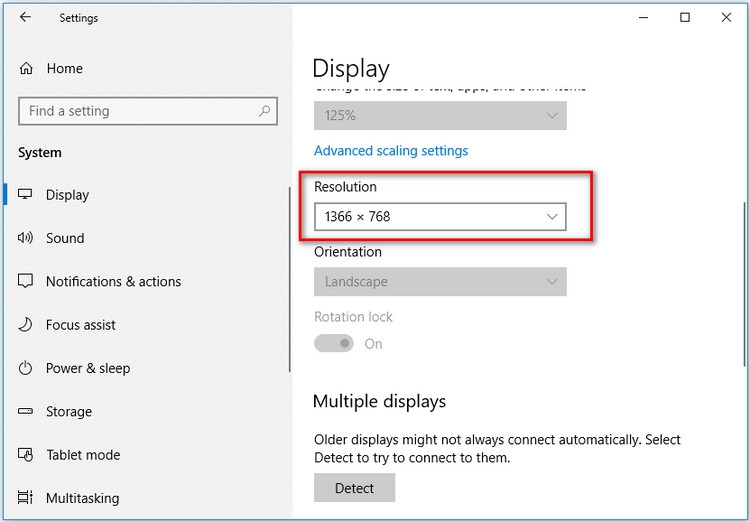Expand the 125% scaling dropdown

pos(440,116)
